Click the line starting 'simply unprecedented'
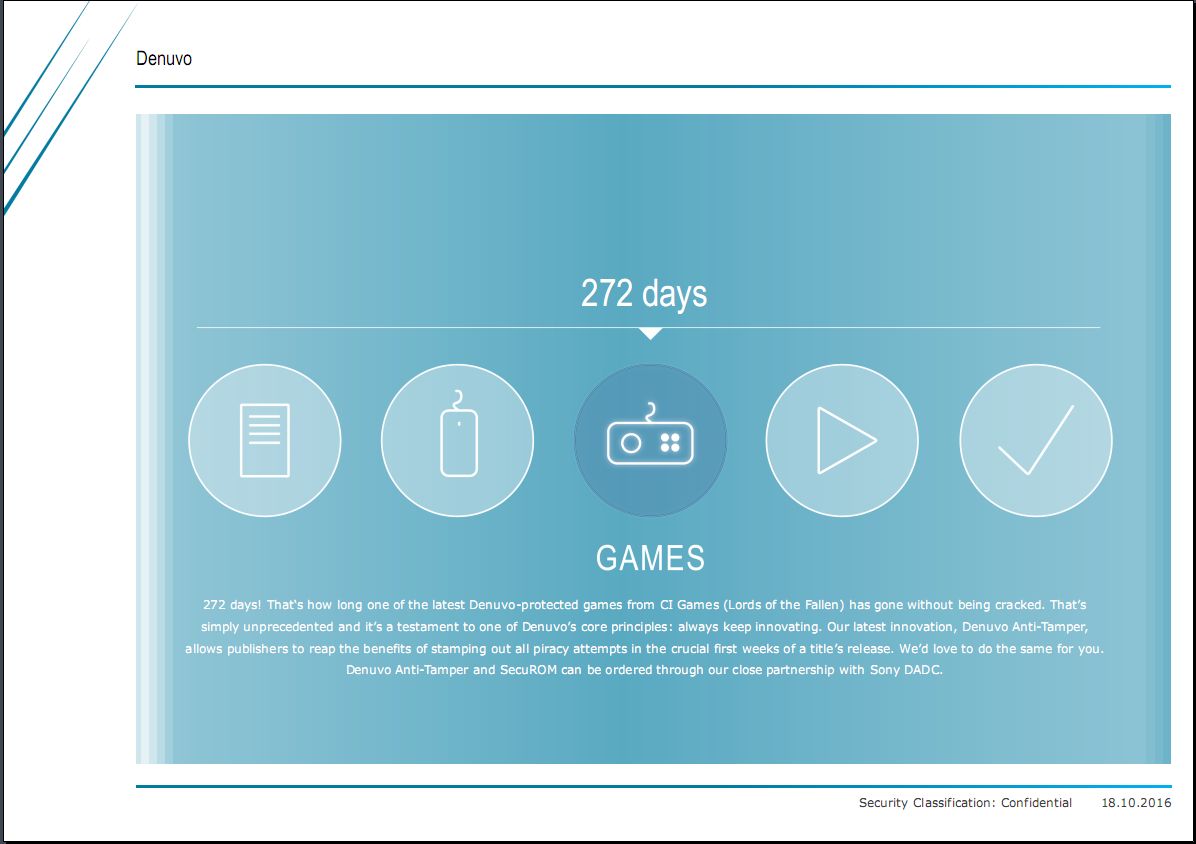1196x844 pixels. click(645, 627)
